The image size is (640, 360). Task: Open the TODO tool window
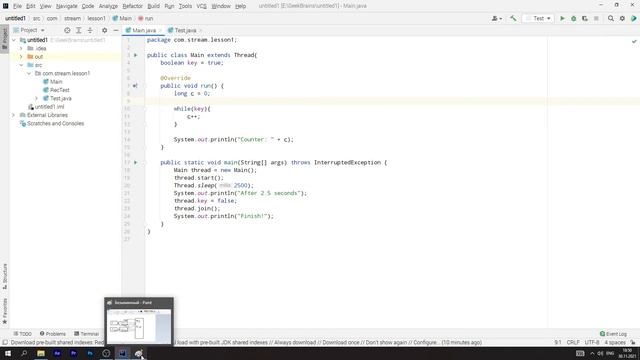pyautogui.click(x=23, y=334)
